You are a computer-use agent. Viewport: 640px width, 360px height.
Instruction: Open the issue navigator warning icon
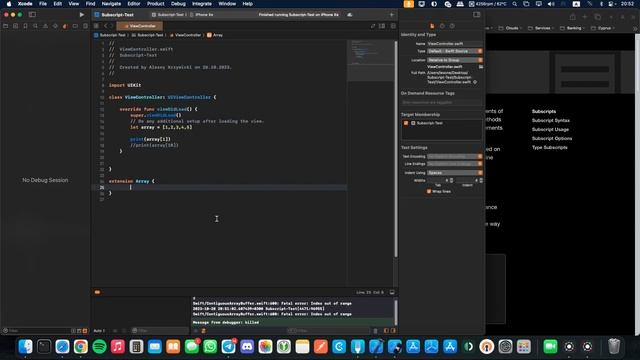tap(45, 26)
